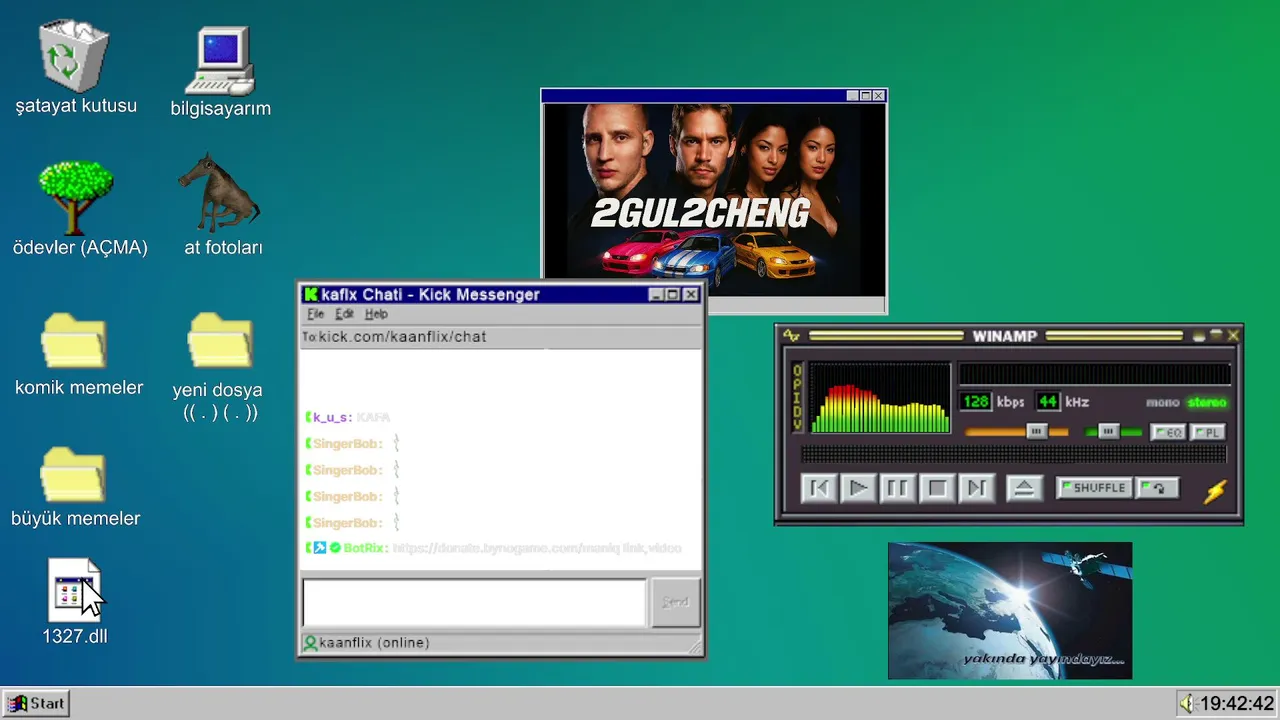Open the yeni dosya folder
The height and width of the screenshot is (720, 1280).
click(x=220, y=341)
